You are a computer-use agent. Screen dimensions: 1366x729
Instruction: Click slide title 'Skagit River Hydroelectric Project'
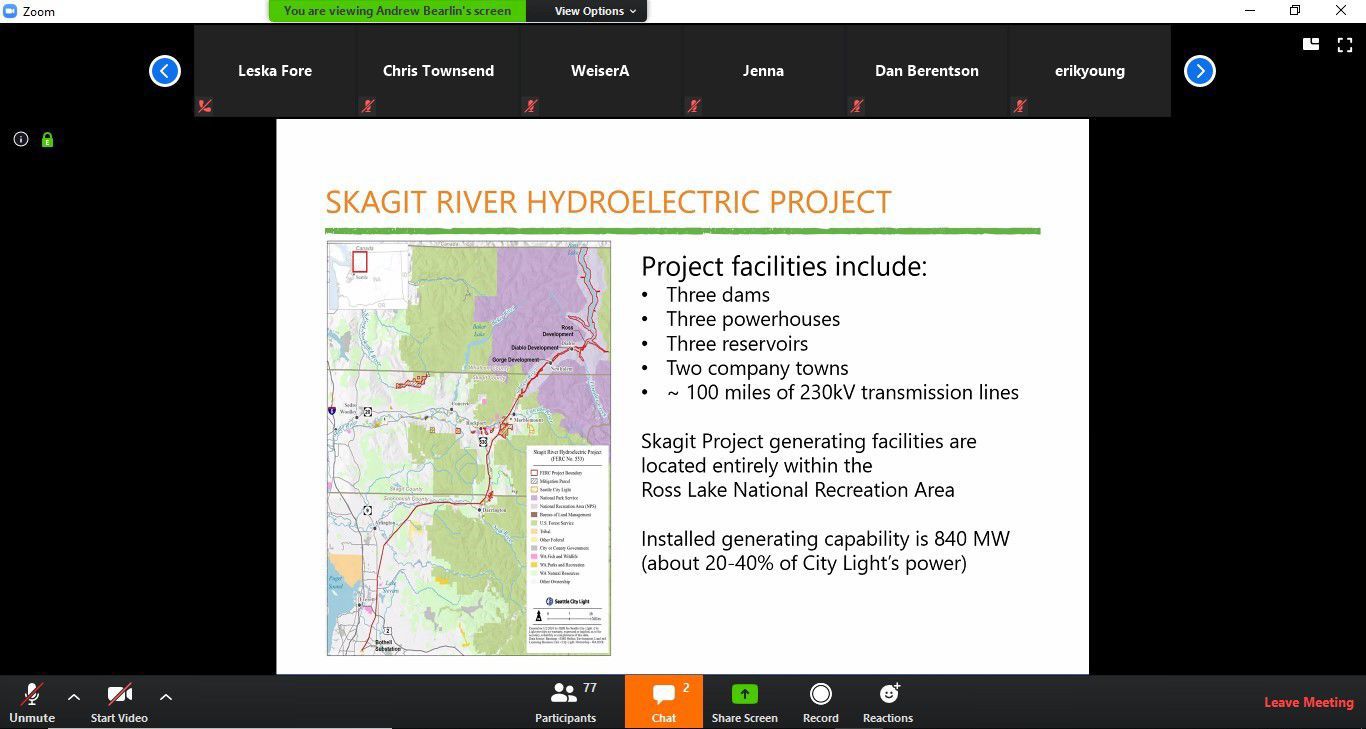(x=608, y=202)
